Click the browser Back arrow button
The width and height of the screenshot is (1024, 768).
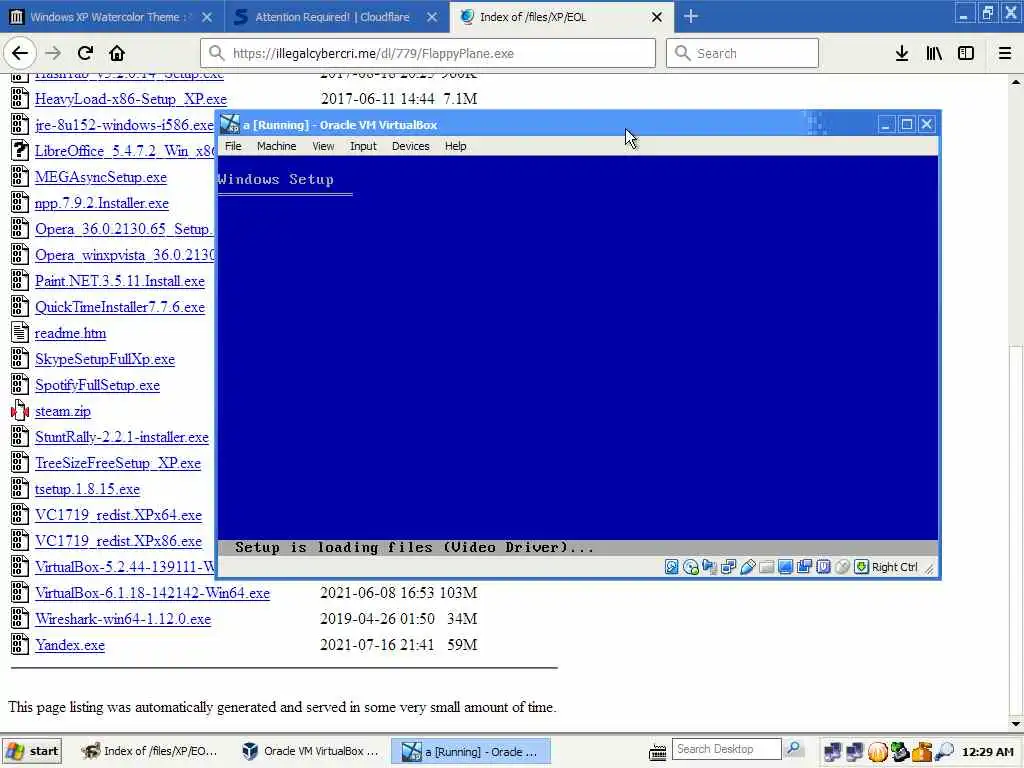pos(20,53)
